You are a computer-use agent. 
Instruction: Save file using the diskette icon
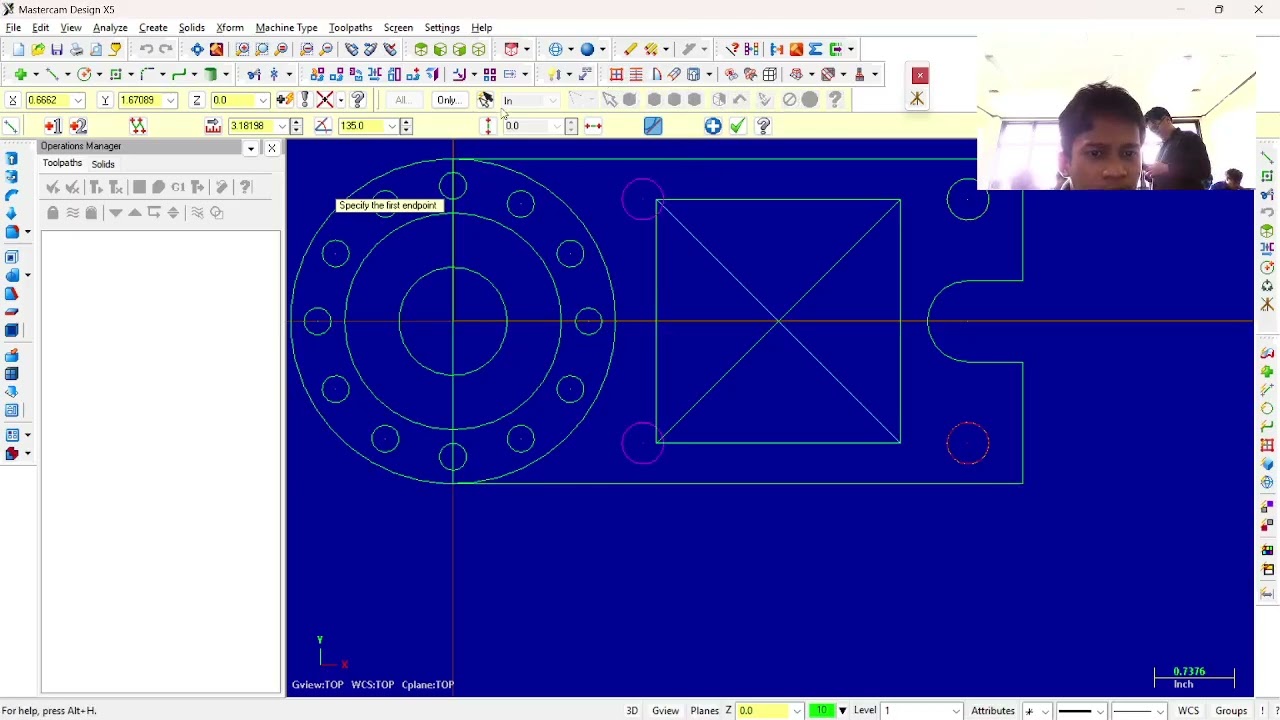[57, 49]
